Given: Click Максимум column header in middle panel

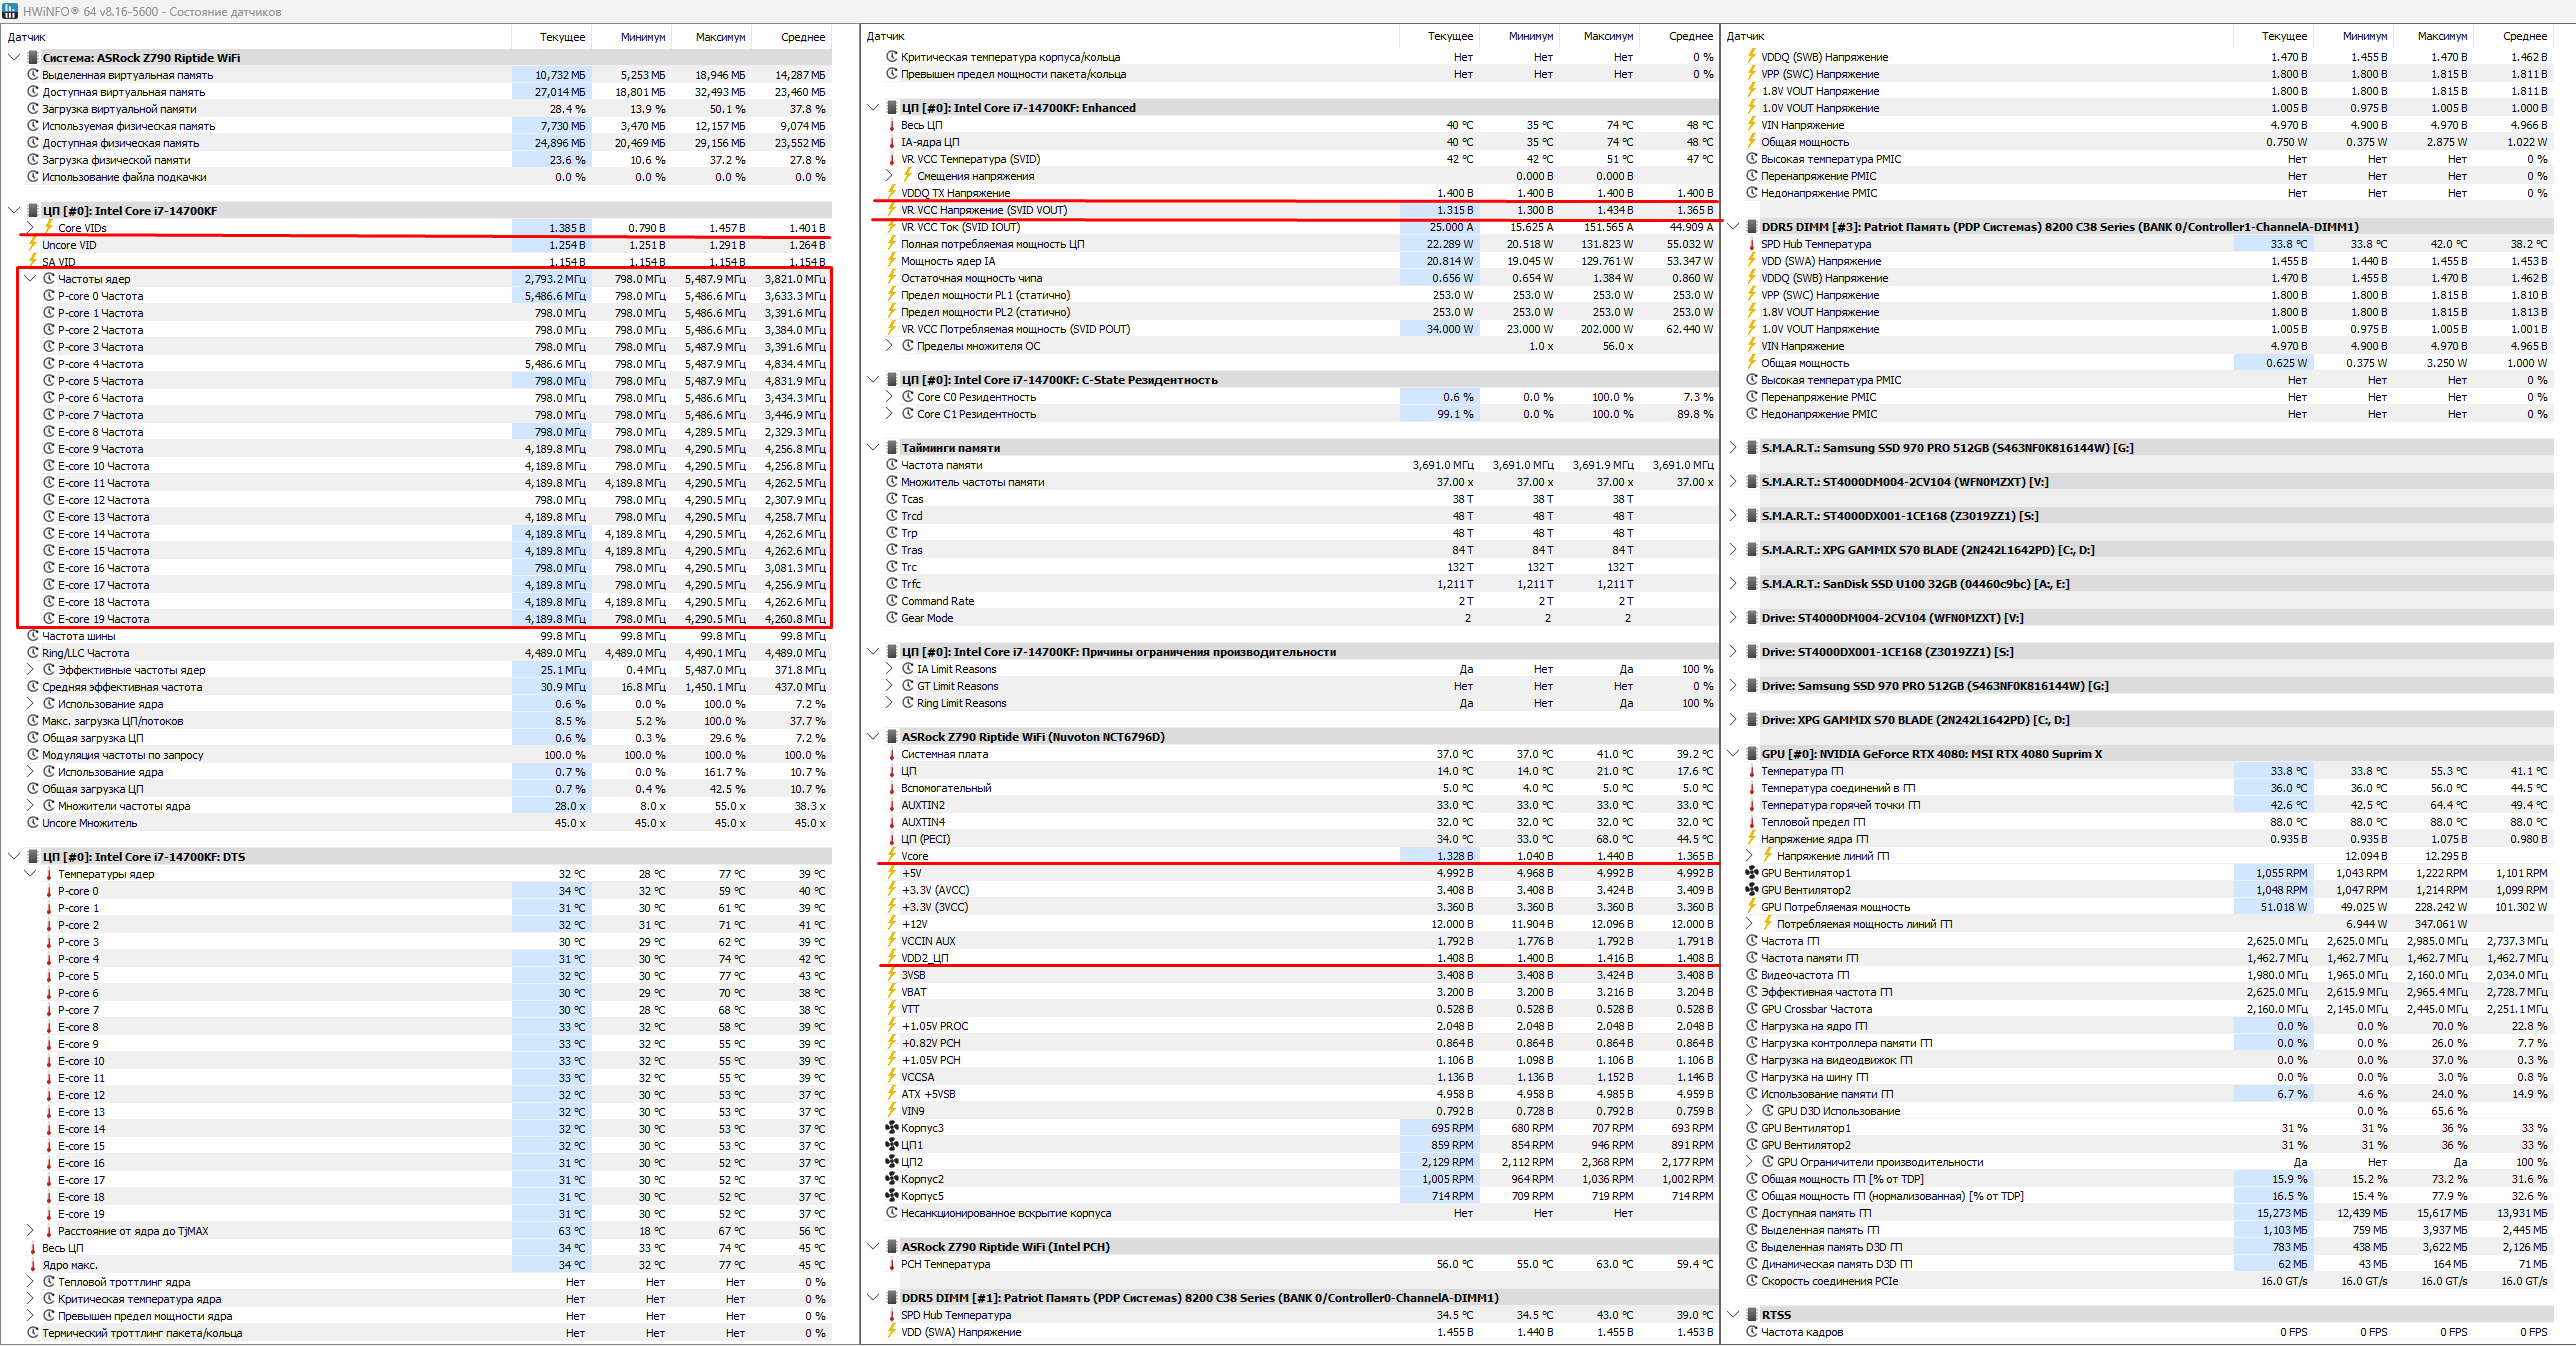Looking at the screenshot, I should (x=1608, y=36).
